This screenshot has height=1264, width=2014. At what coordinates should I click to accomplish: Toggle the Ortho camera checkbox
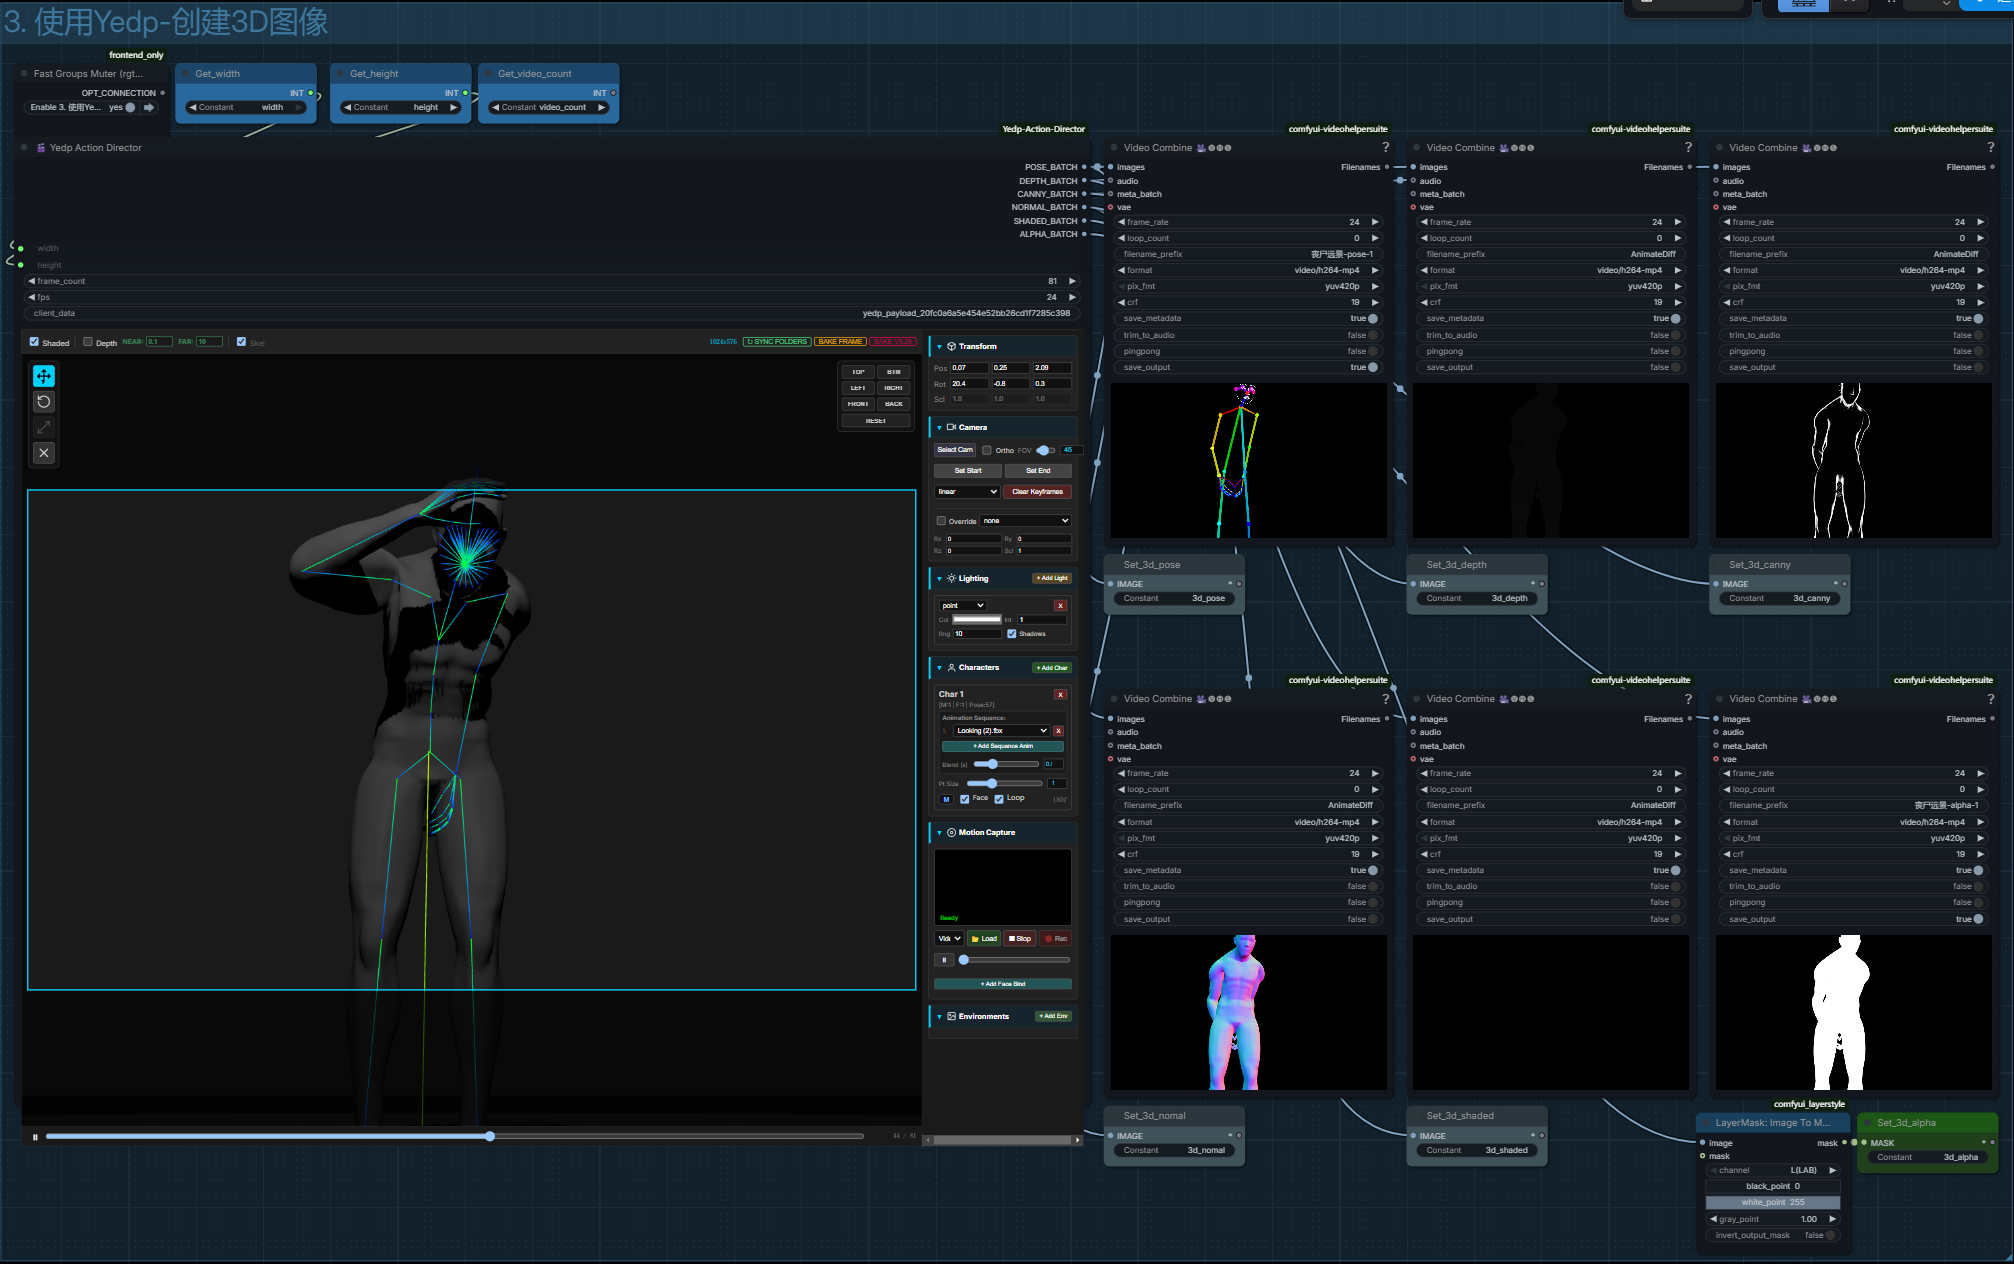(987, 450)
